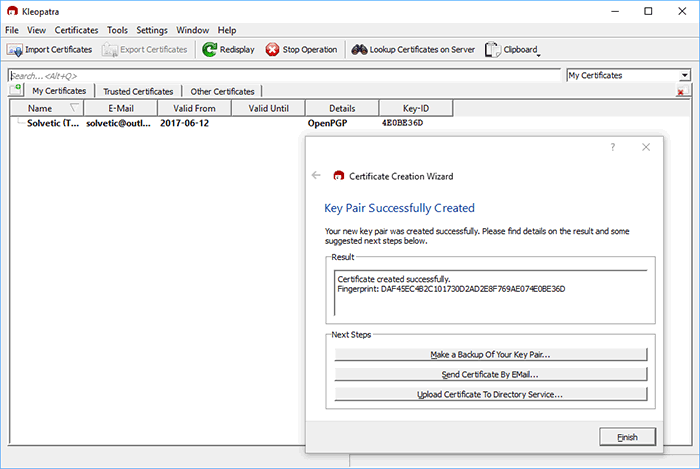The height and width of the screenshot is (469, 700).
Task: Click the E-Mail column header
Action: click(x=121, y=108)
